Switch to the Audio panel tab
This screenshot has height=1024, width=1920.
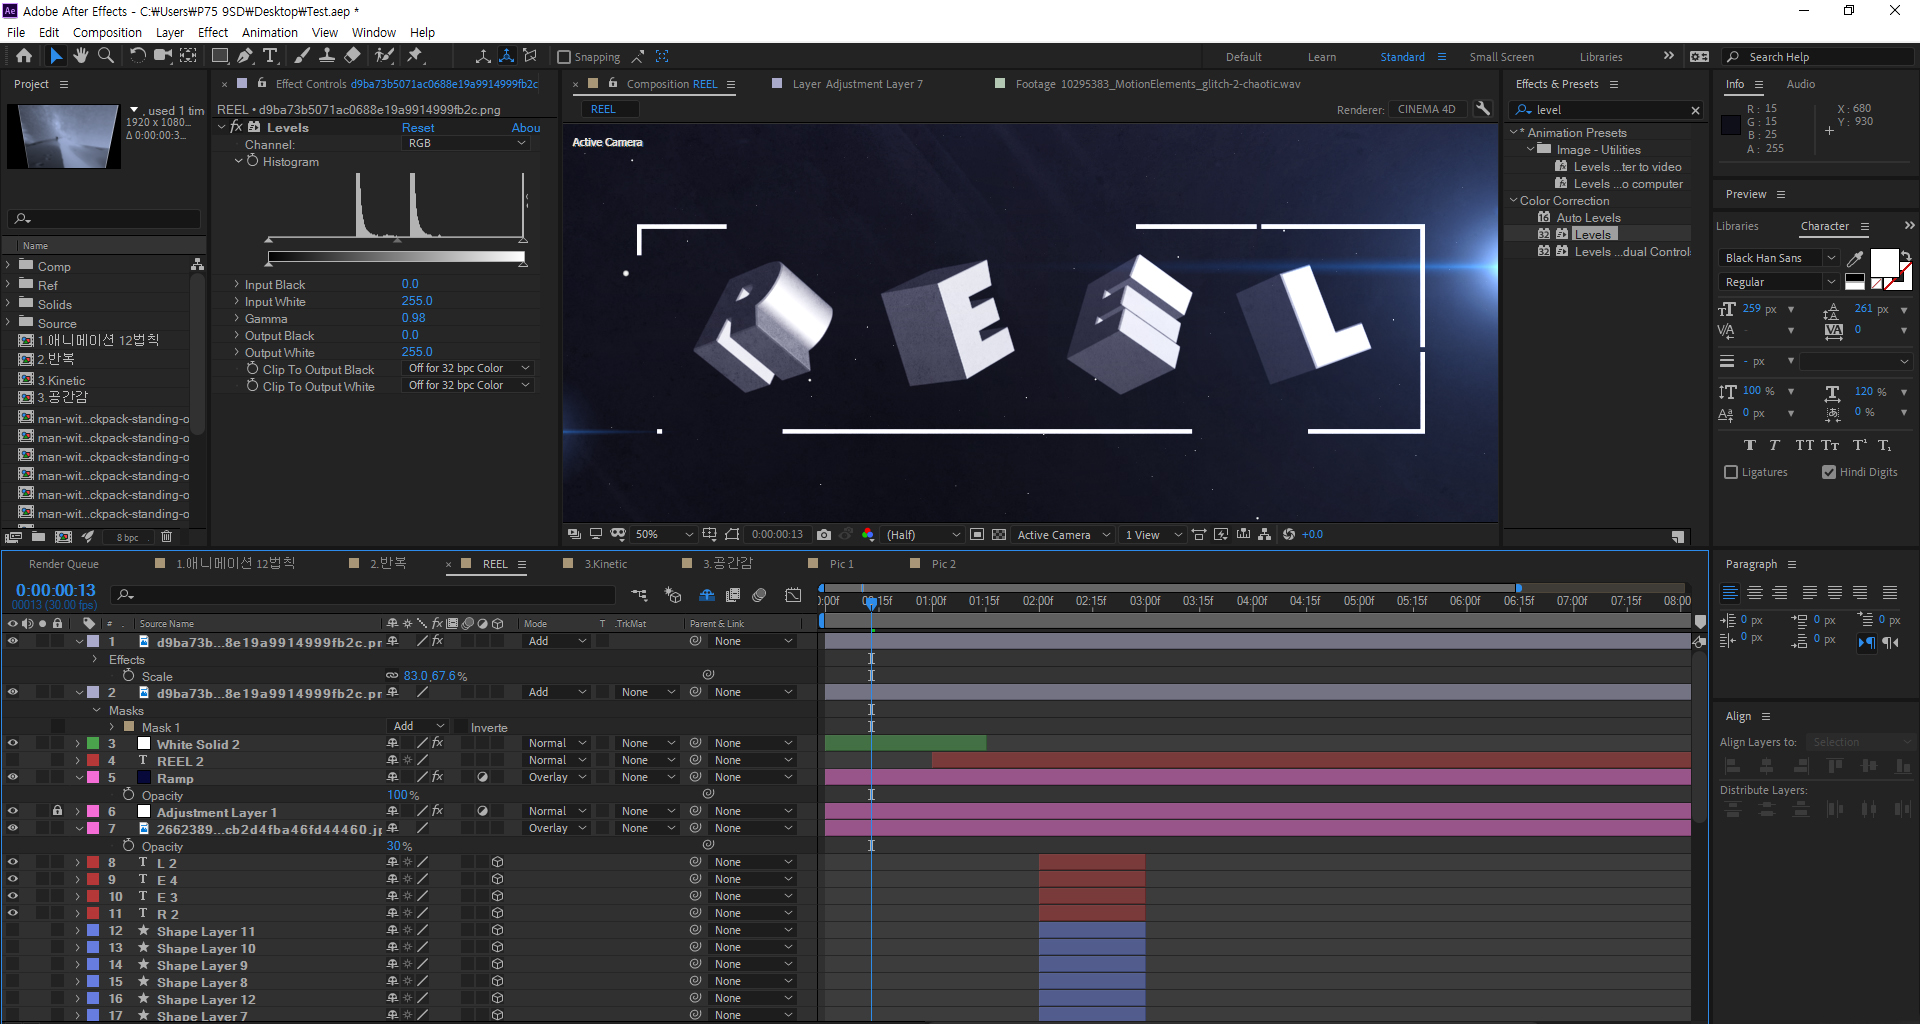click(x=1800, y=84)
